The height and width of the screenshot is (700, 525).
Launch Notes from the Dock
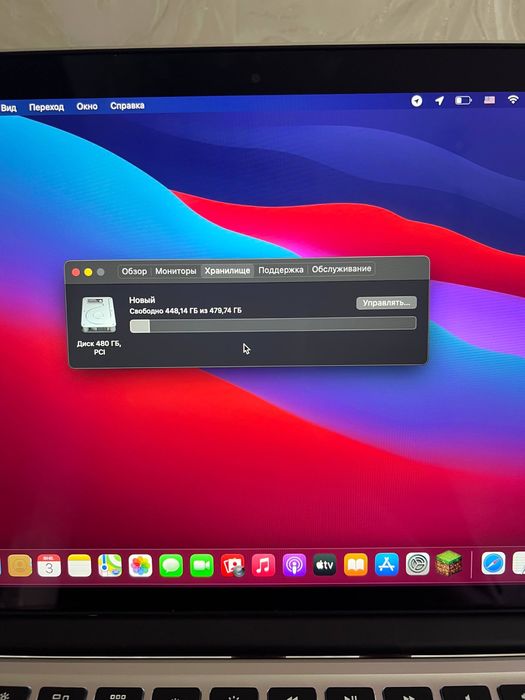(x=79, y=566)
